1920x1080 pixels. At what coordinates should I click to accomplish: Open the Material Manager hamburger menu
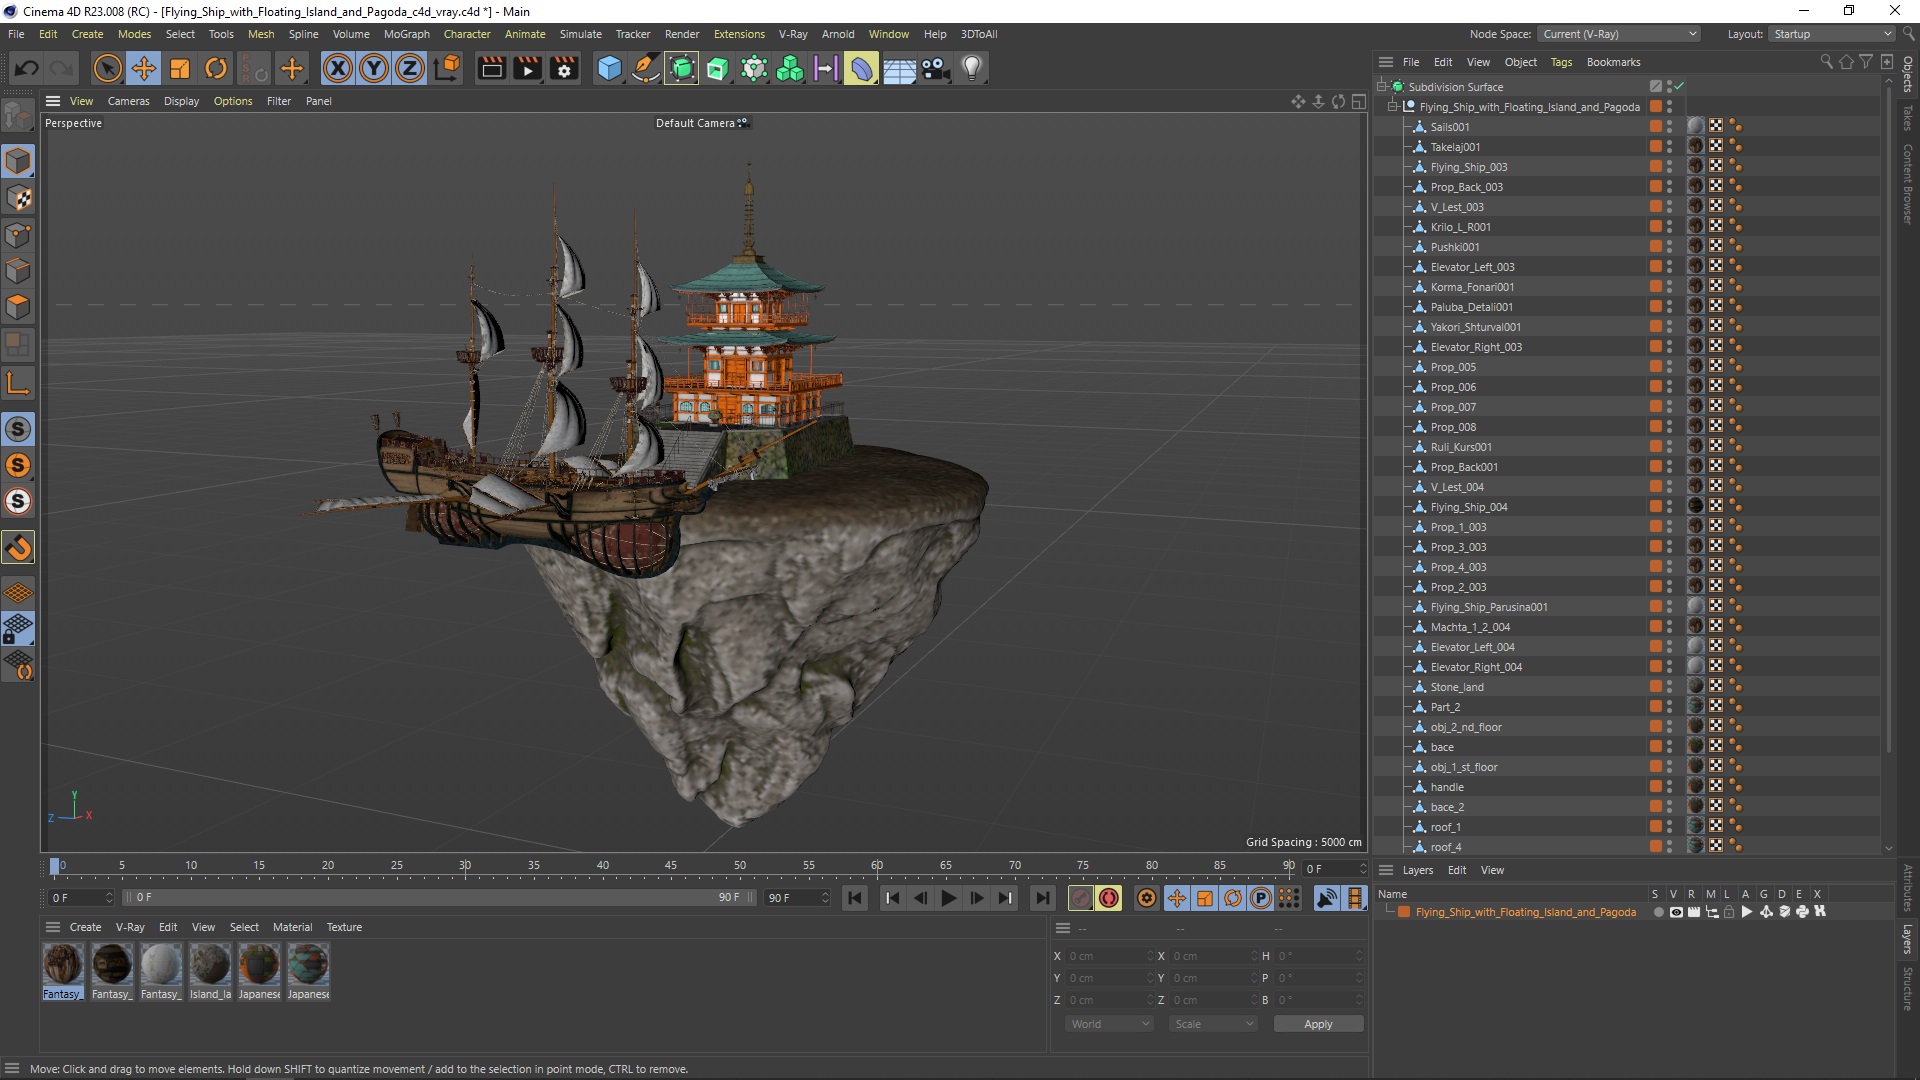53,927
